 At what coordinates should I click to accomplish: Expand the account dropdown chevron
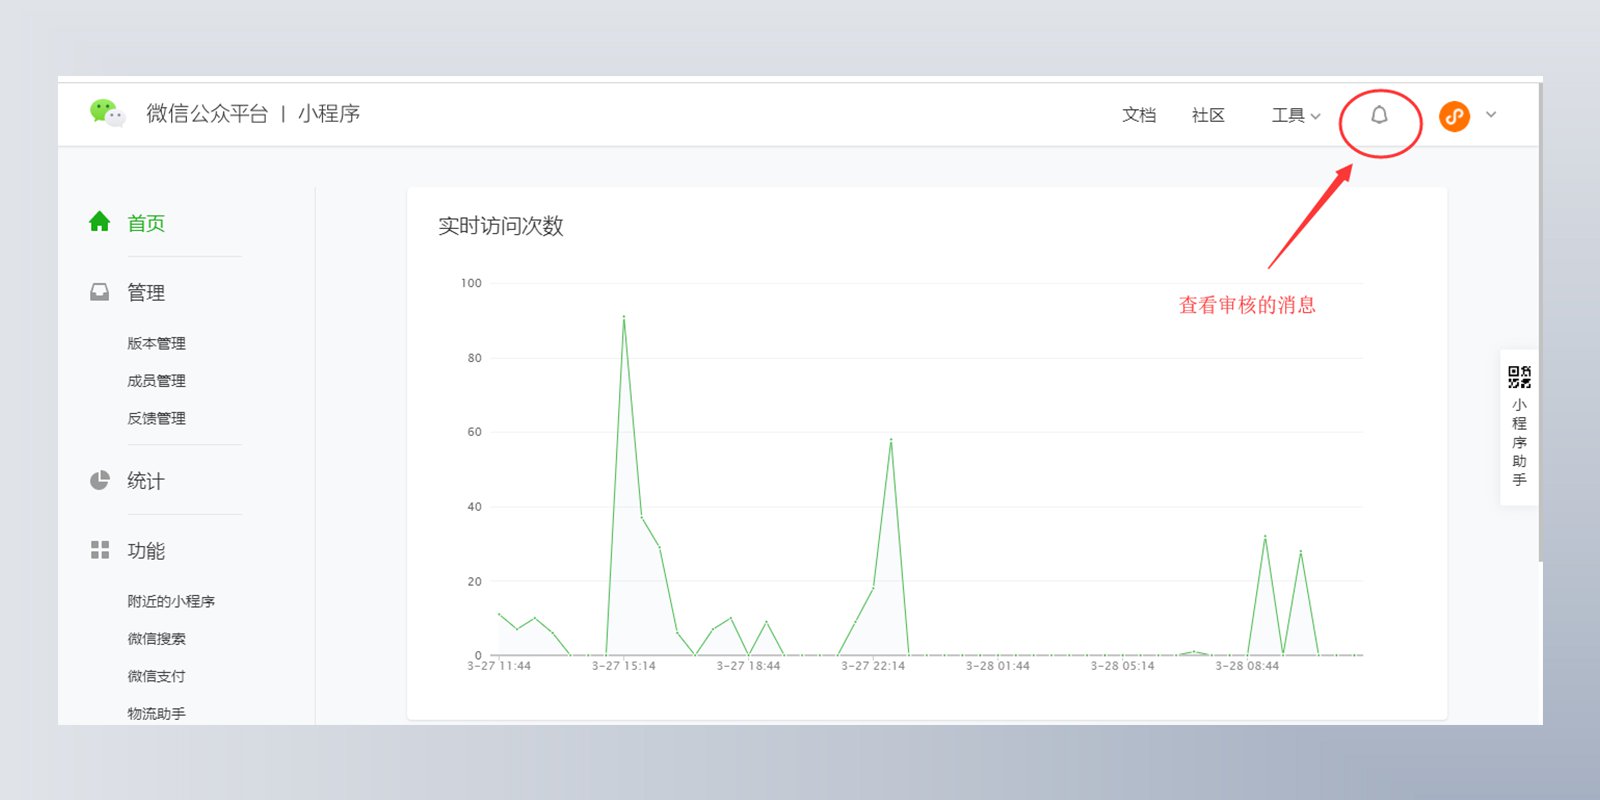pos(1491,115)
